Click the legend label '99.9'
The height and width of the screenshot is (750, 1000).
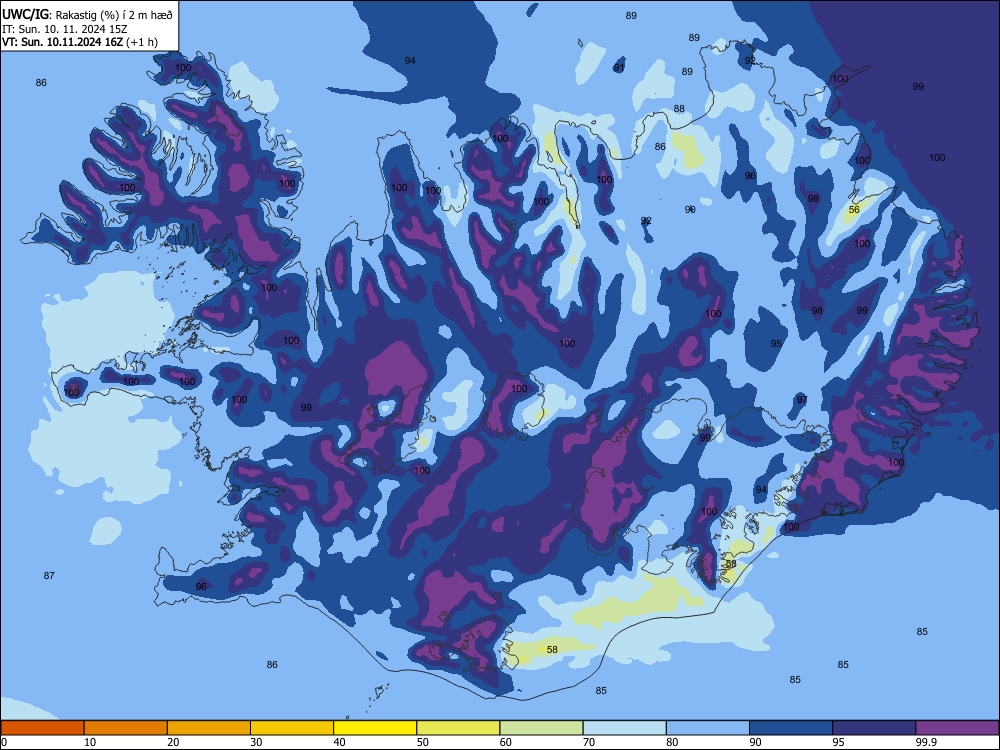pyautogui.click(x=926, y=742)
